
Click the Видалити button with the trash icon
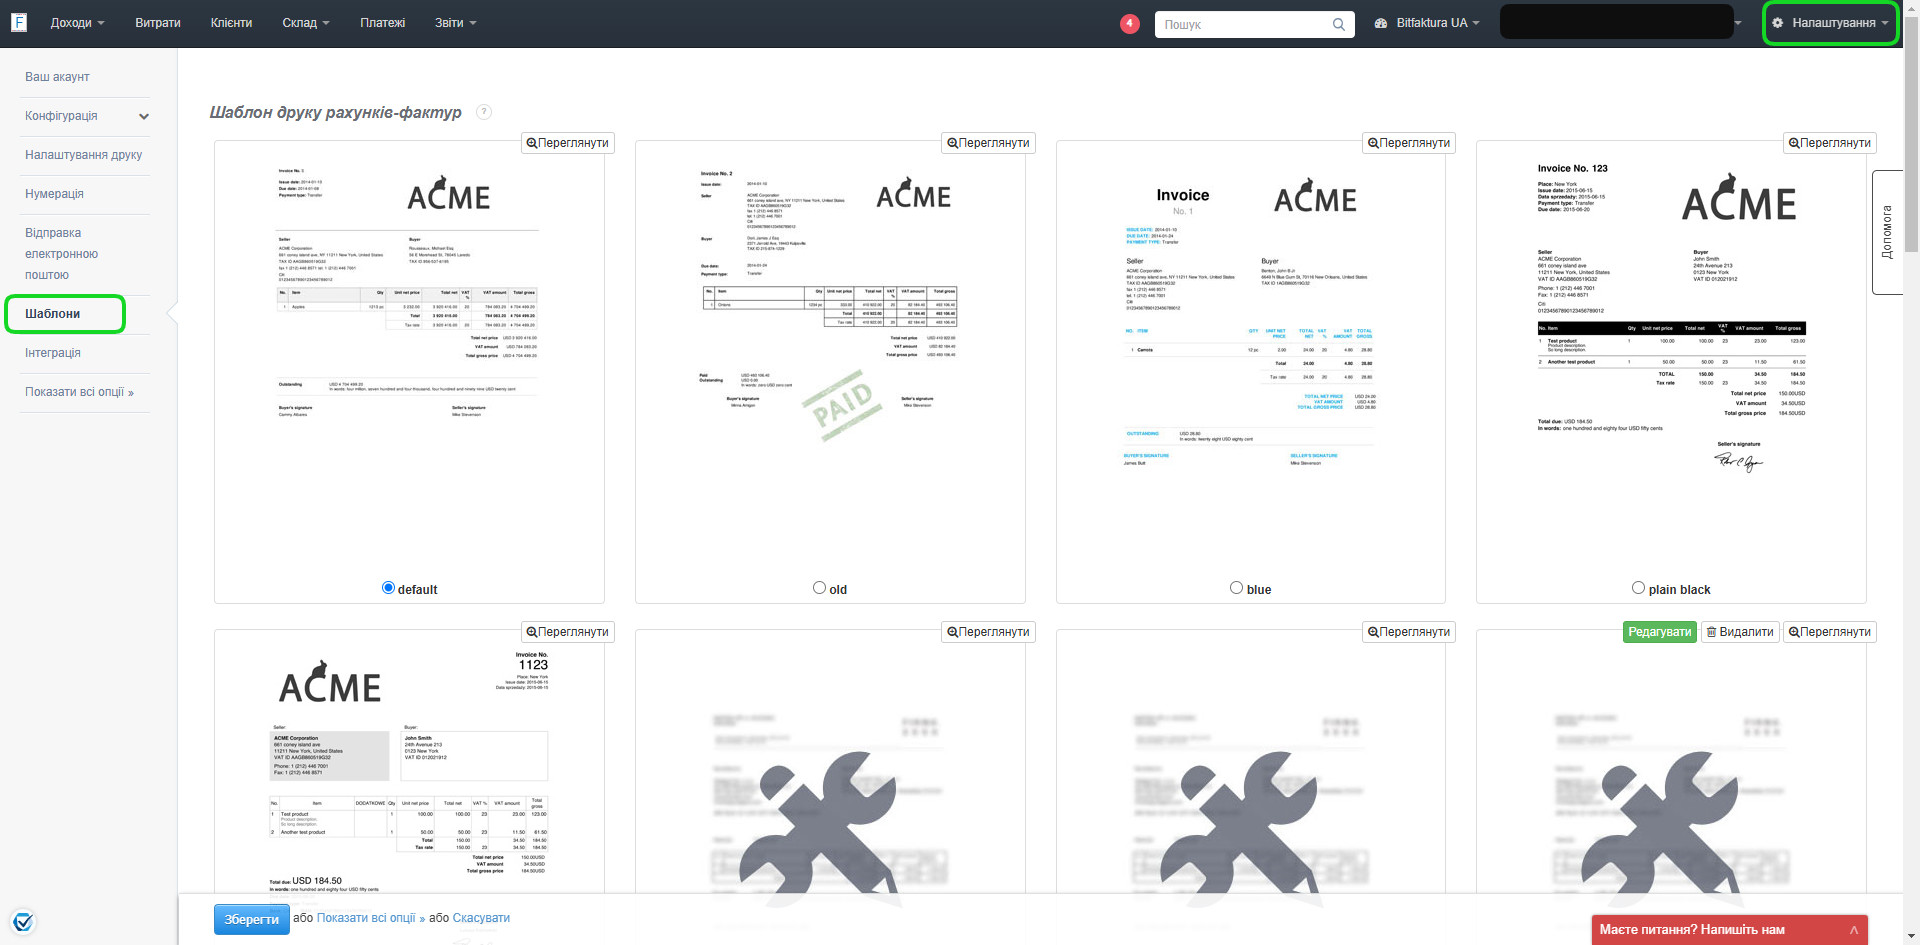click(x=1740, y=632)
